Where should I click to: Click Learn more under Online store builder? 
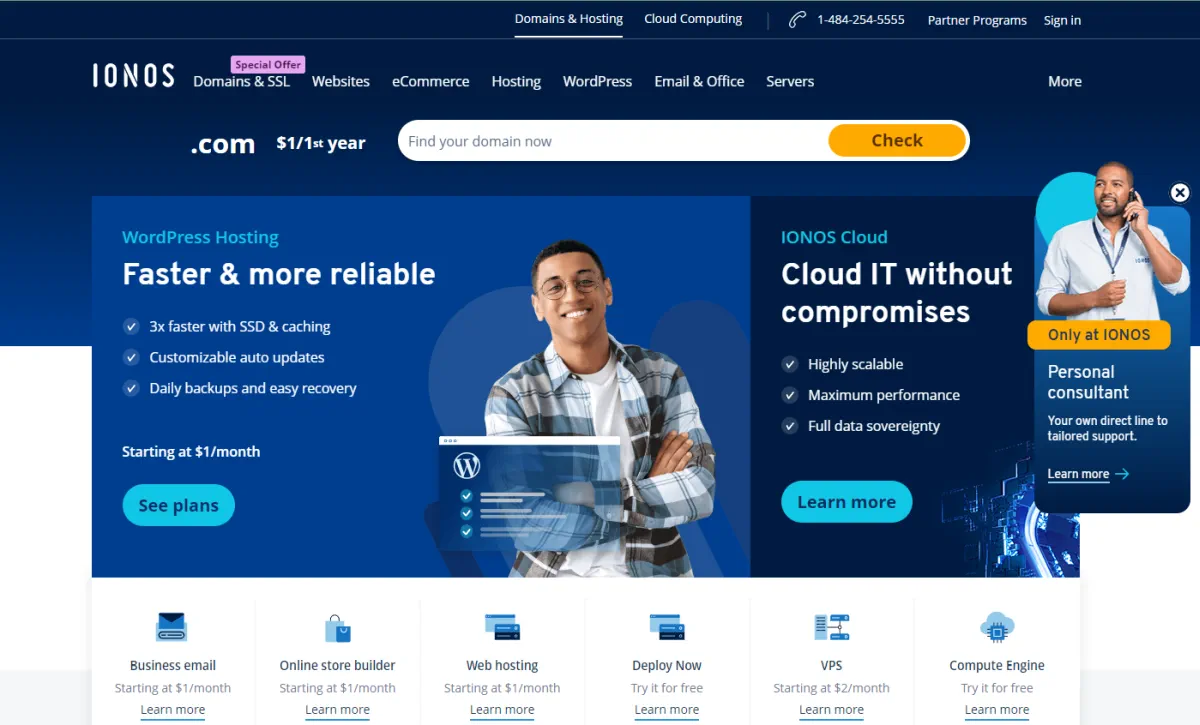click(x=338, y=710)
